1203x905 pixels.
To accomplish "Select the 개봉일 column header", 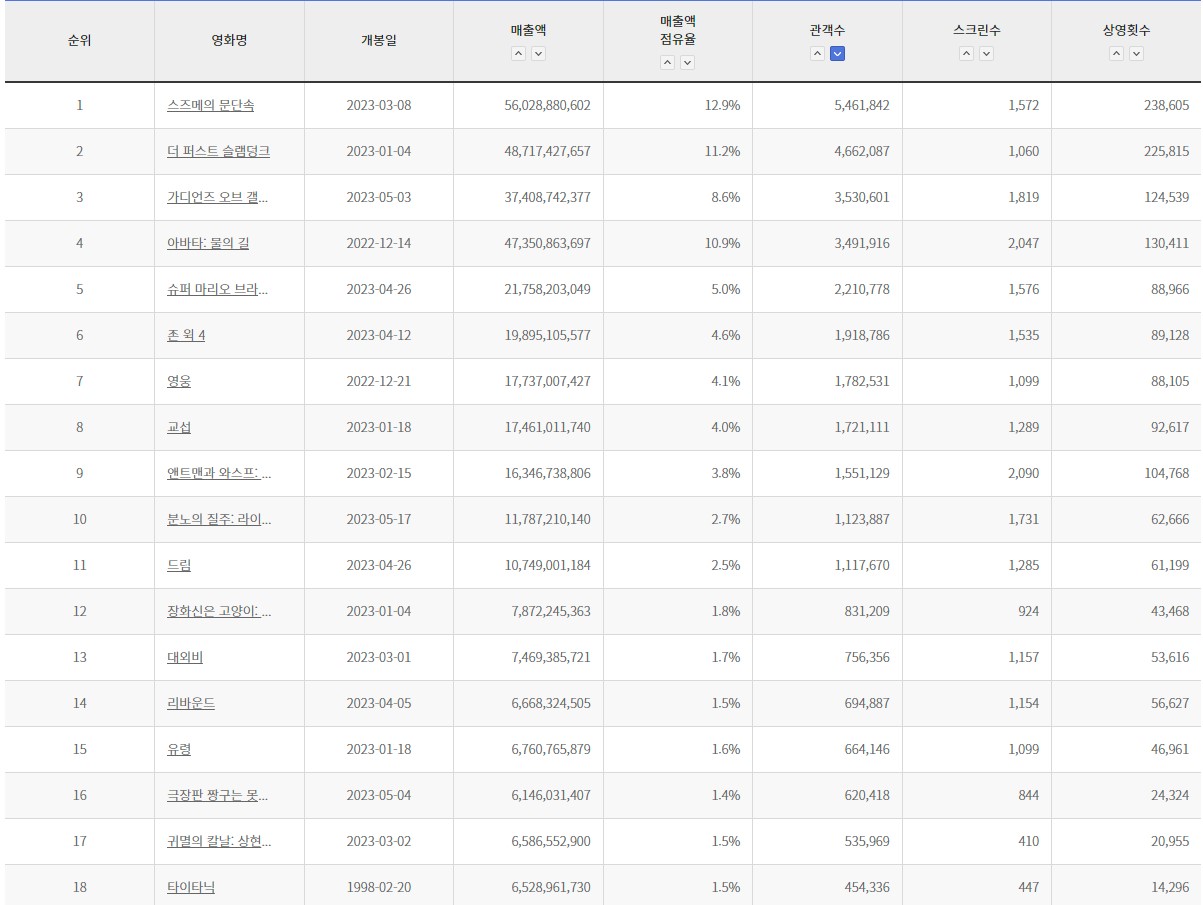I will click(379, 41).
